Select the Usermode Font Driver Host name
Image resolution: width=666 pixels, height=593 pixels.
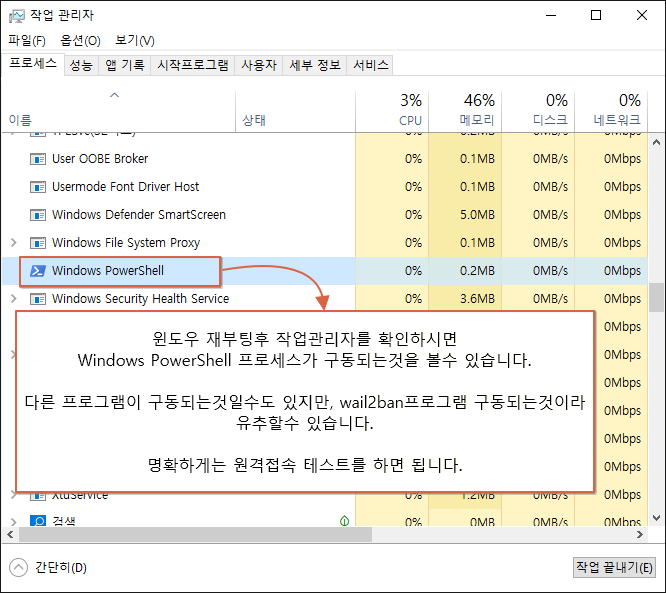coord(125,187)
